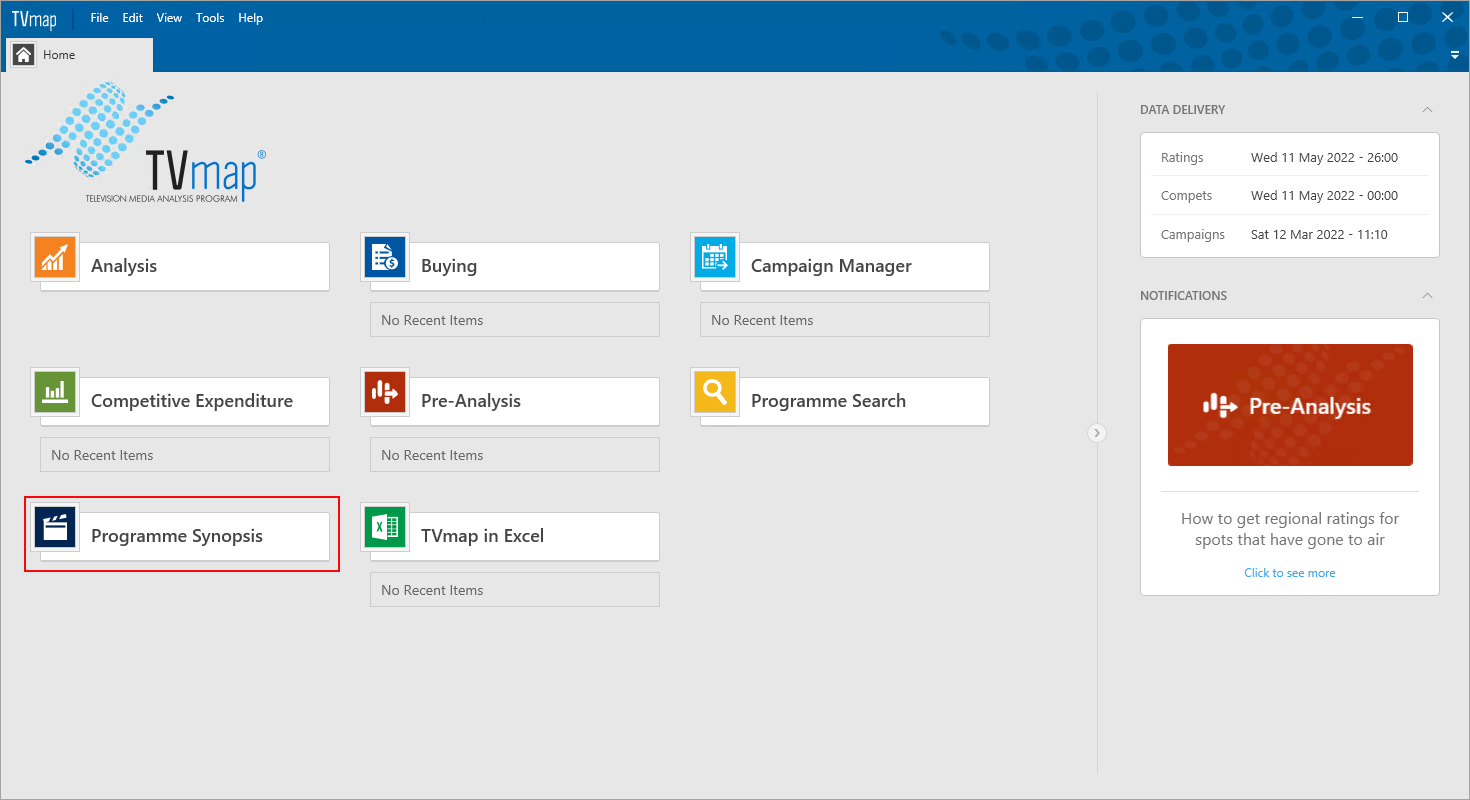1470x800 pixels.
Task: Click the TVmap logo in title bar
Action: 34,18
